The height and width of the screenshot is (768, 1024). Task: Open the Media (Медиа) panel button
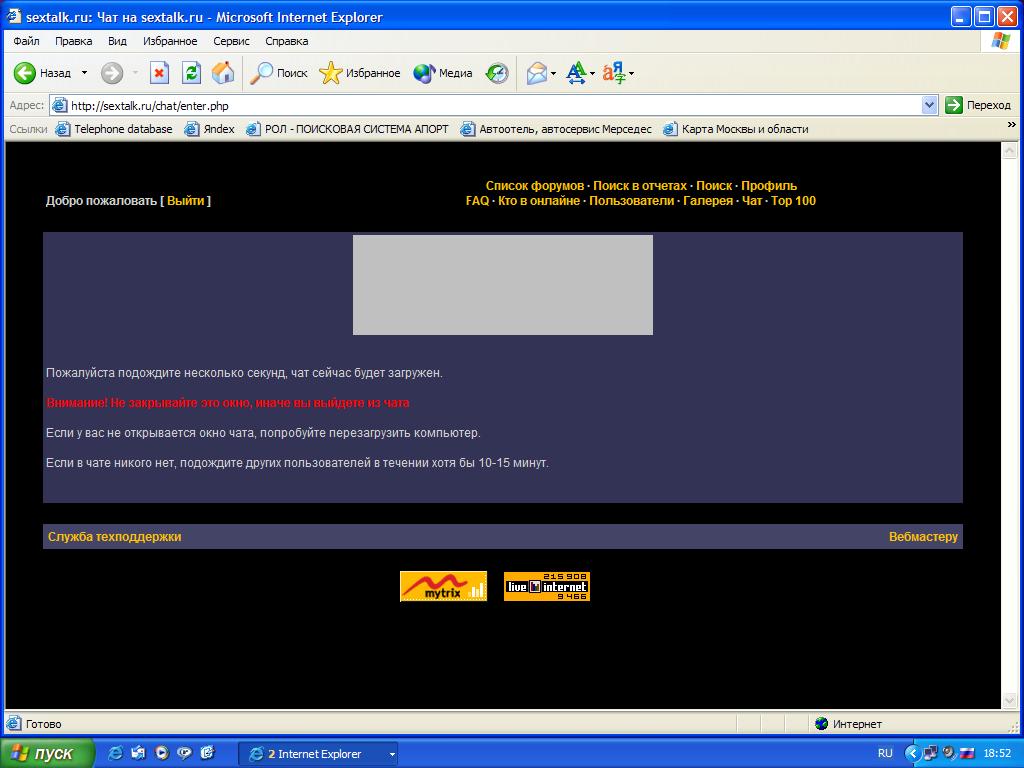pos(443,73)
